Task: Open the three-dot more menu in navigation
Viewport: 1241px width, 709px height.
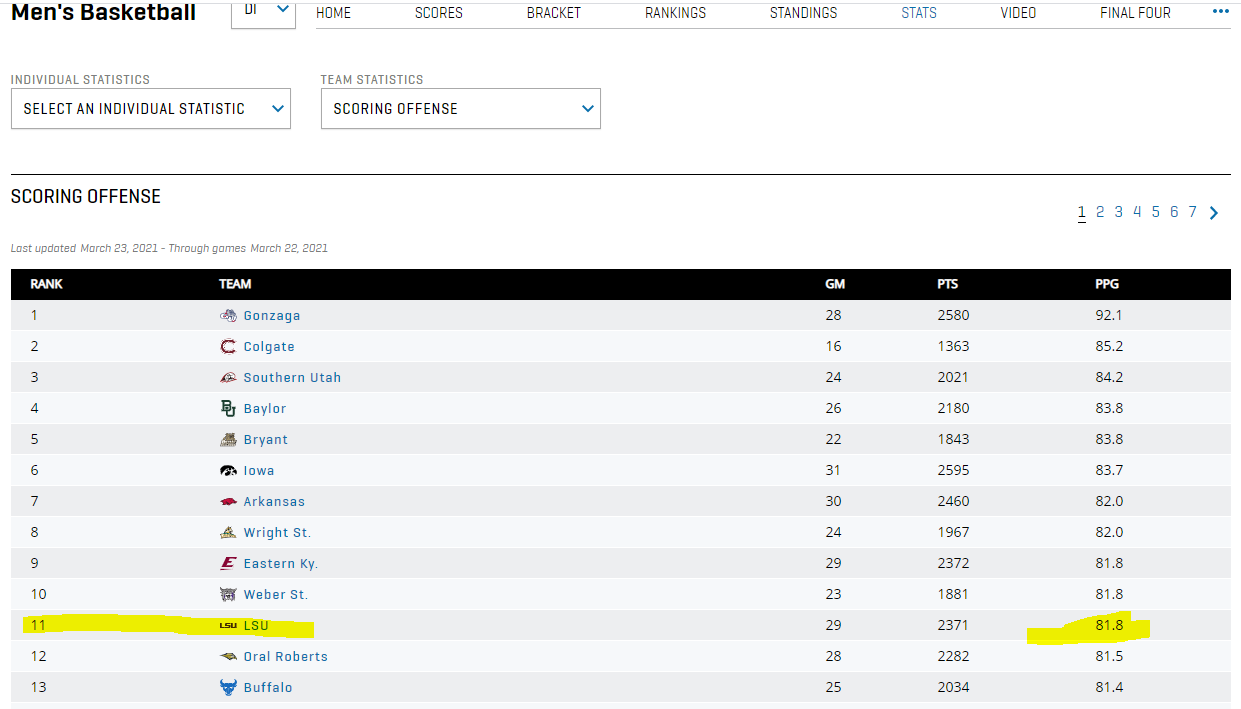Action: pos(1220,12)
